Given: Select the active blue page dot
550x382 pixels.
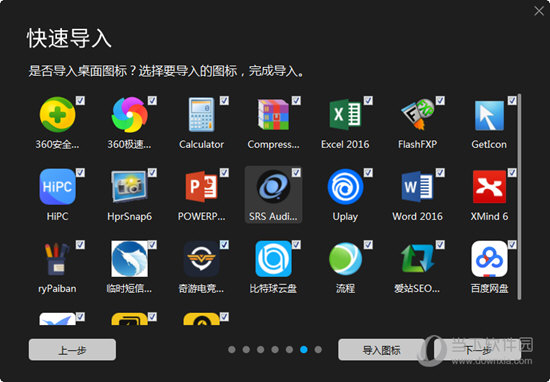Looking at the screenshot, I should tap(304, 350).
